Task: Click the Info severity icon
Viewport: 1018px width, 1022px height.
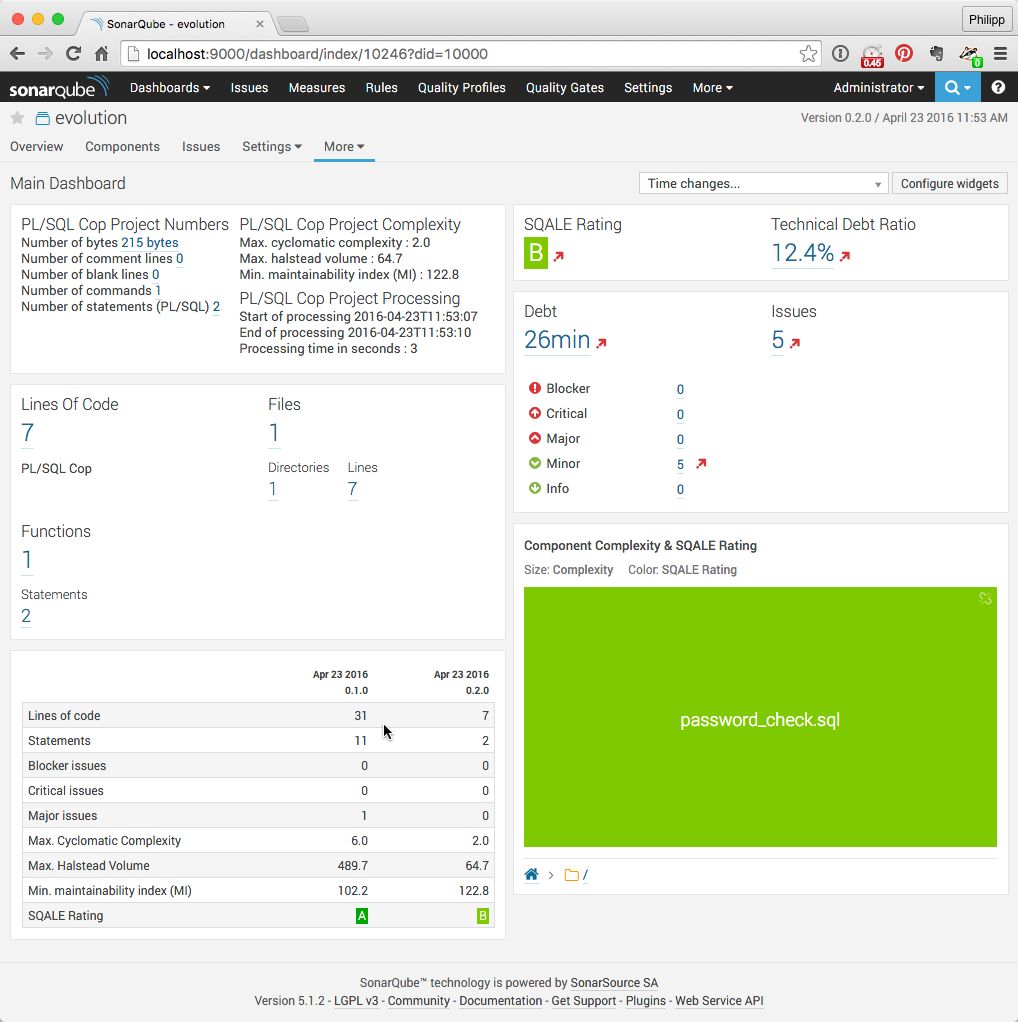Action: 534,488
